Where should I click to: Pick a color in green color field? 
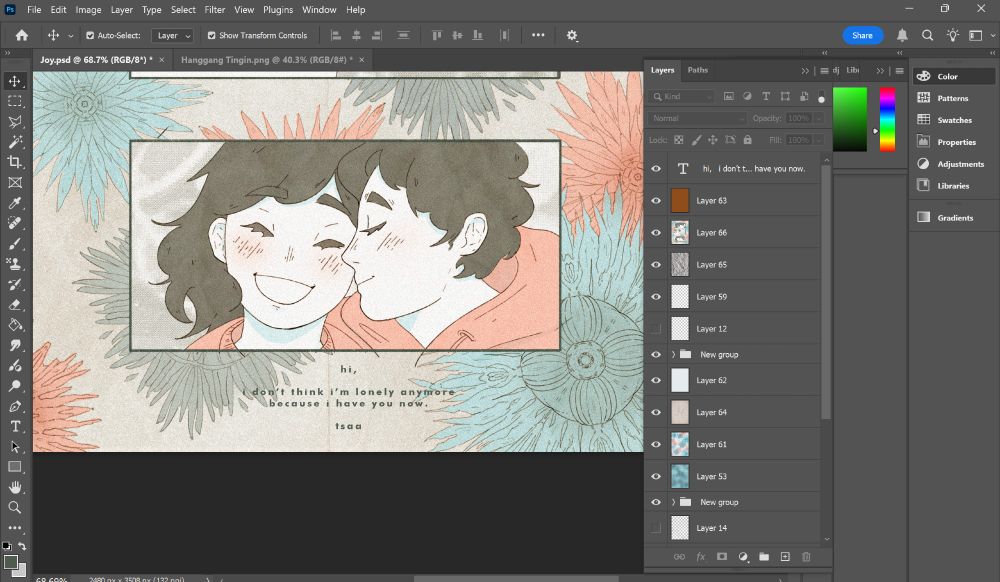(x=849, y=120)
